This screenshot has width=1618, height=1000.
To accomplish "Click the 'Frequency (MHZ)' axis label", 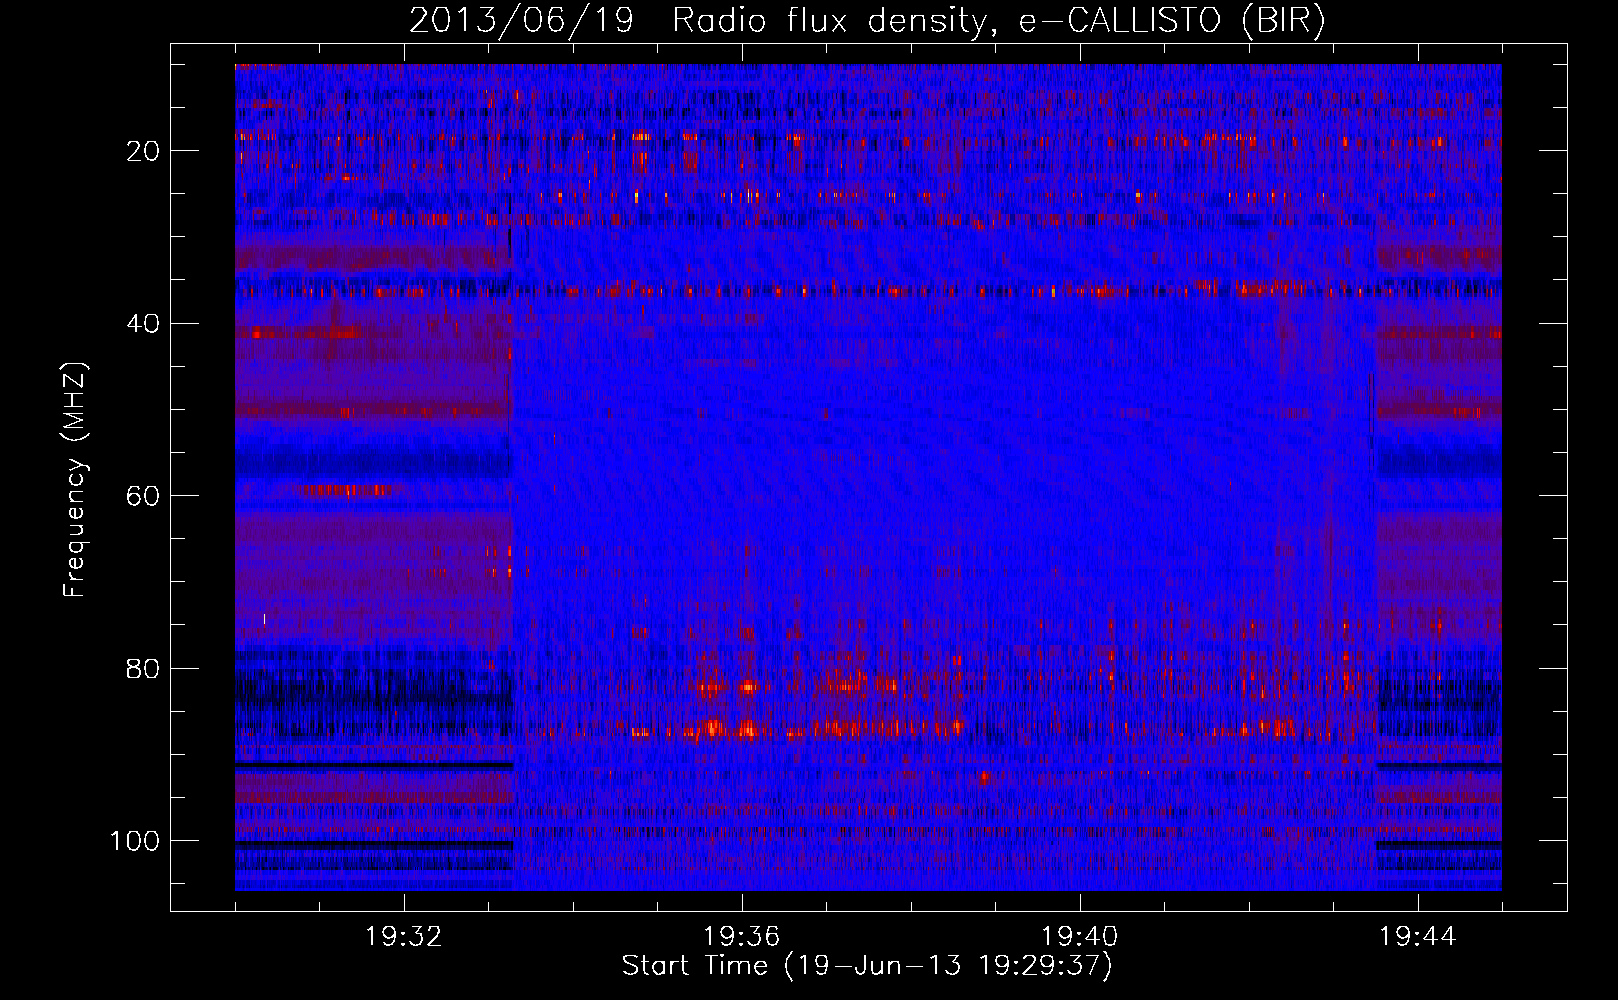I will pyautogui.click(x=76, y=480).
